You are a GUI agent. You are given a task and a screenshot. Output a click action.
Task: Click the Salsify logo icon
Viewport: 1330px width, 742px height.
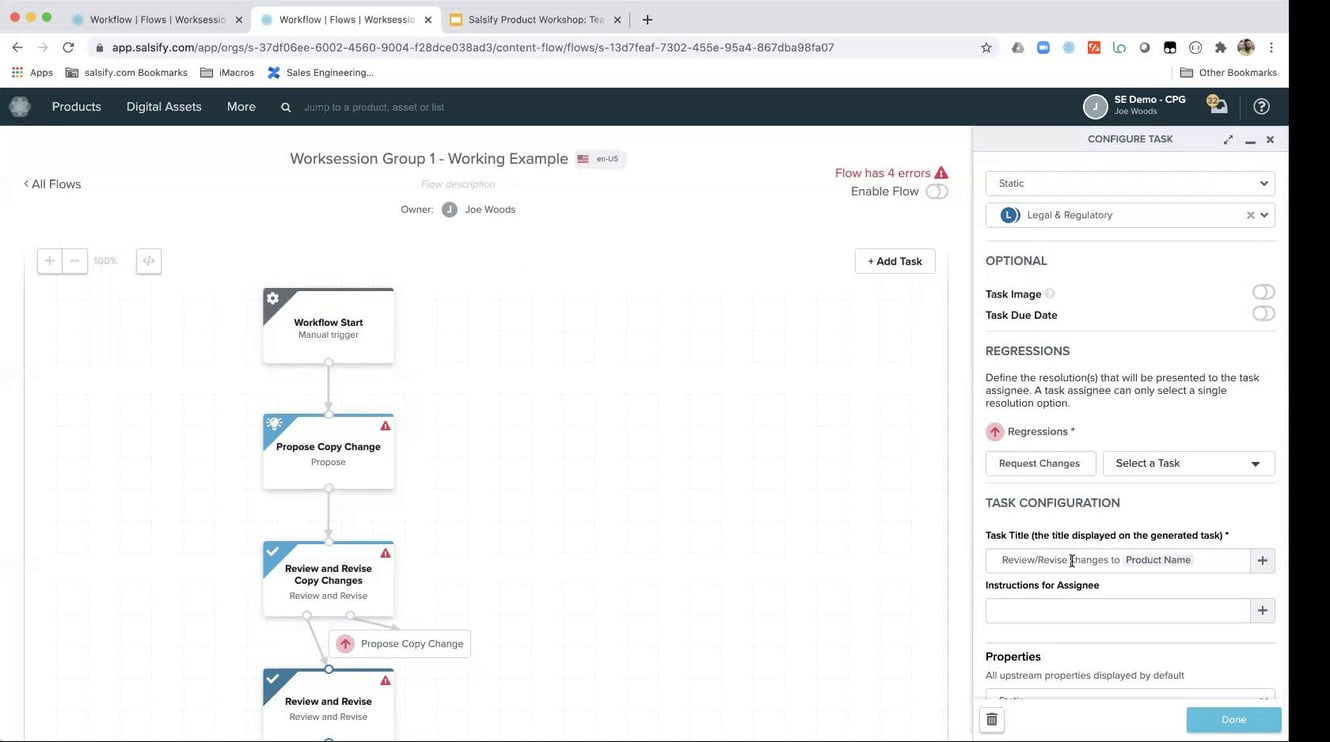[20, 107]
